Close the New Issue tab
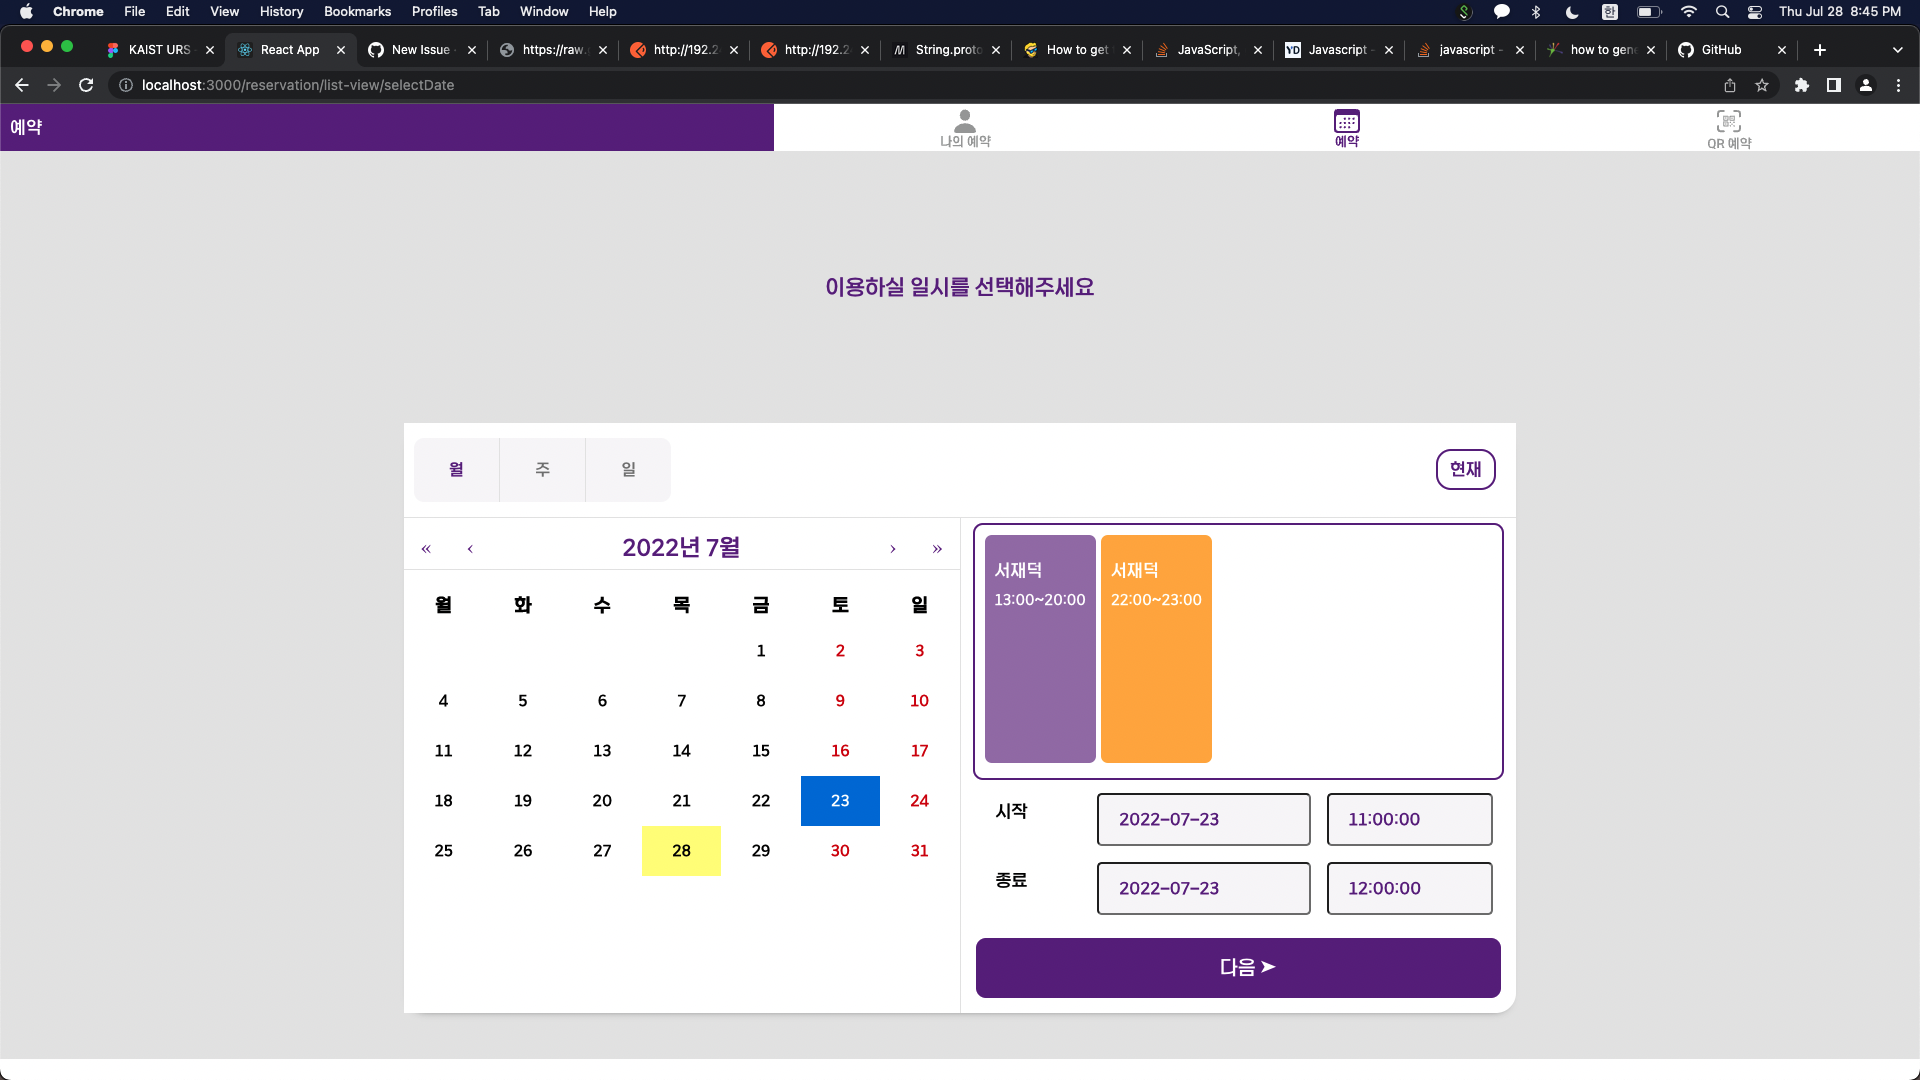The image size is (1920, 1080). click(472, 50)
